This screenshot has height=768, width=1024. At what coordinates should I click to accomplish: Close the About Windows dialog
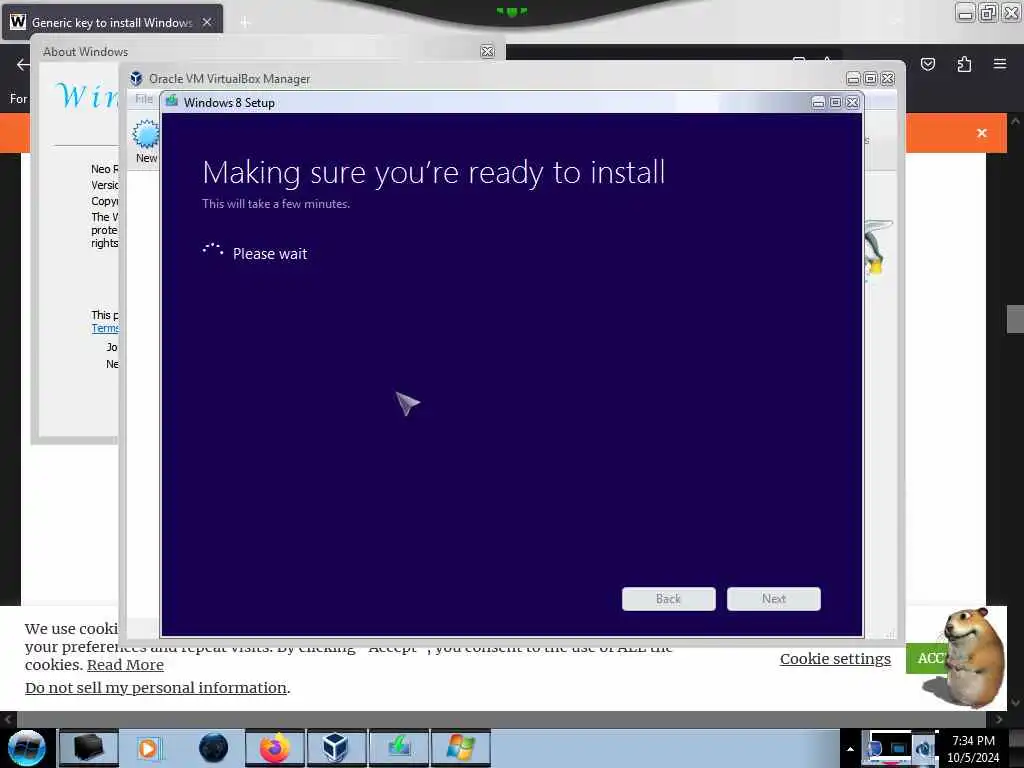pos(487,51)
